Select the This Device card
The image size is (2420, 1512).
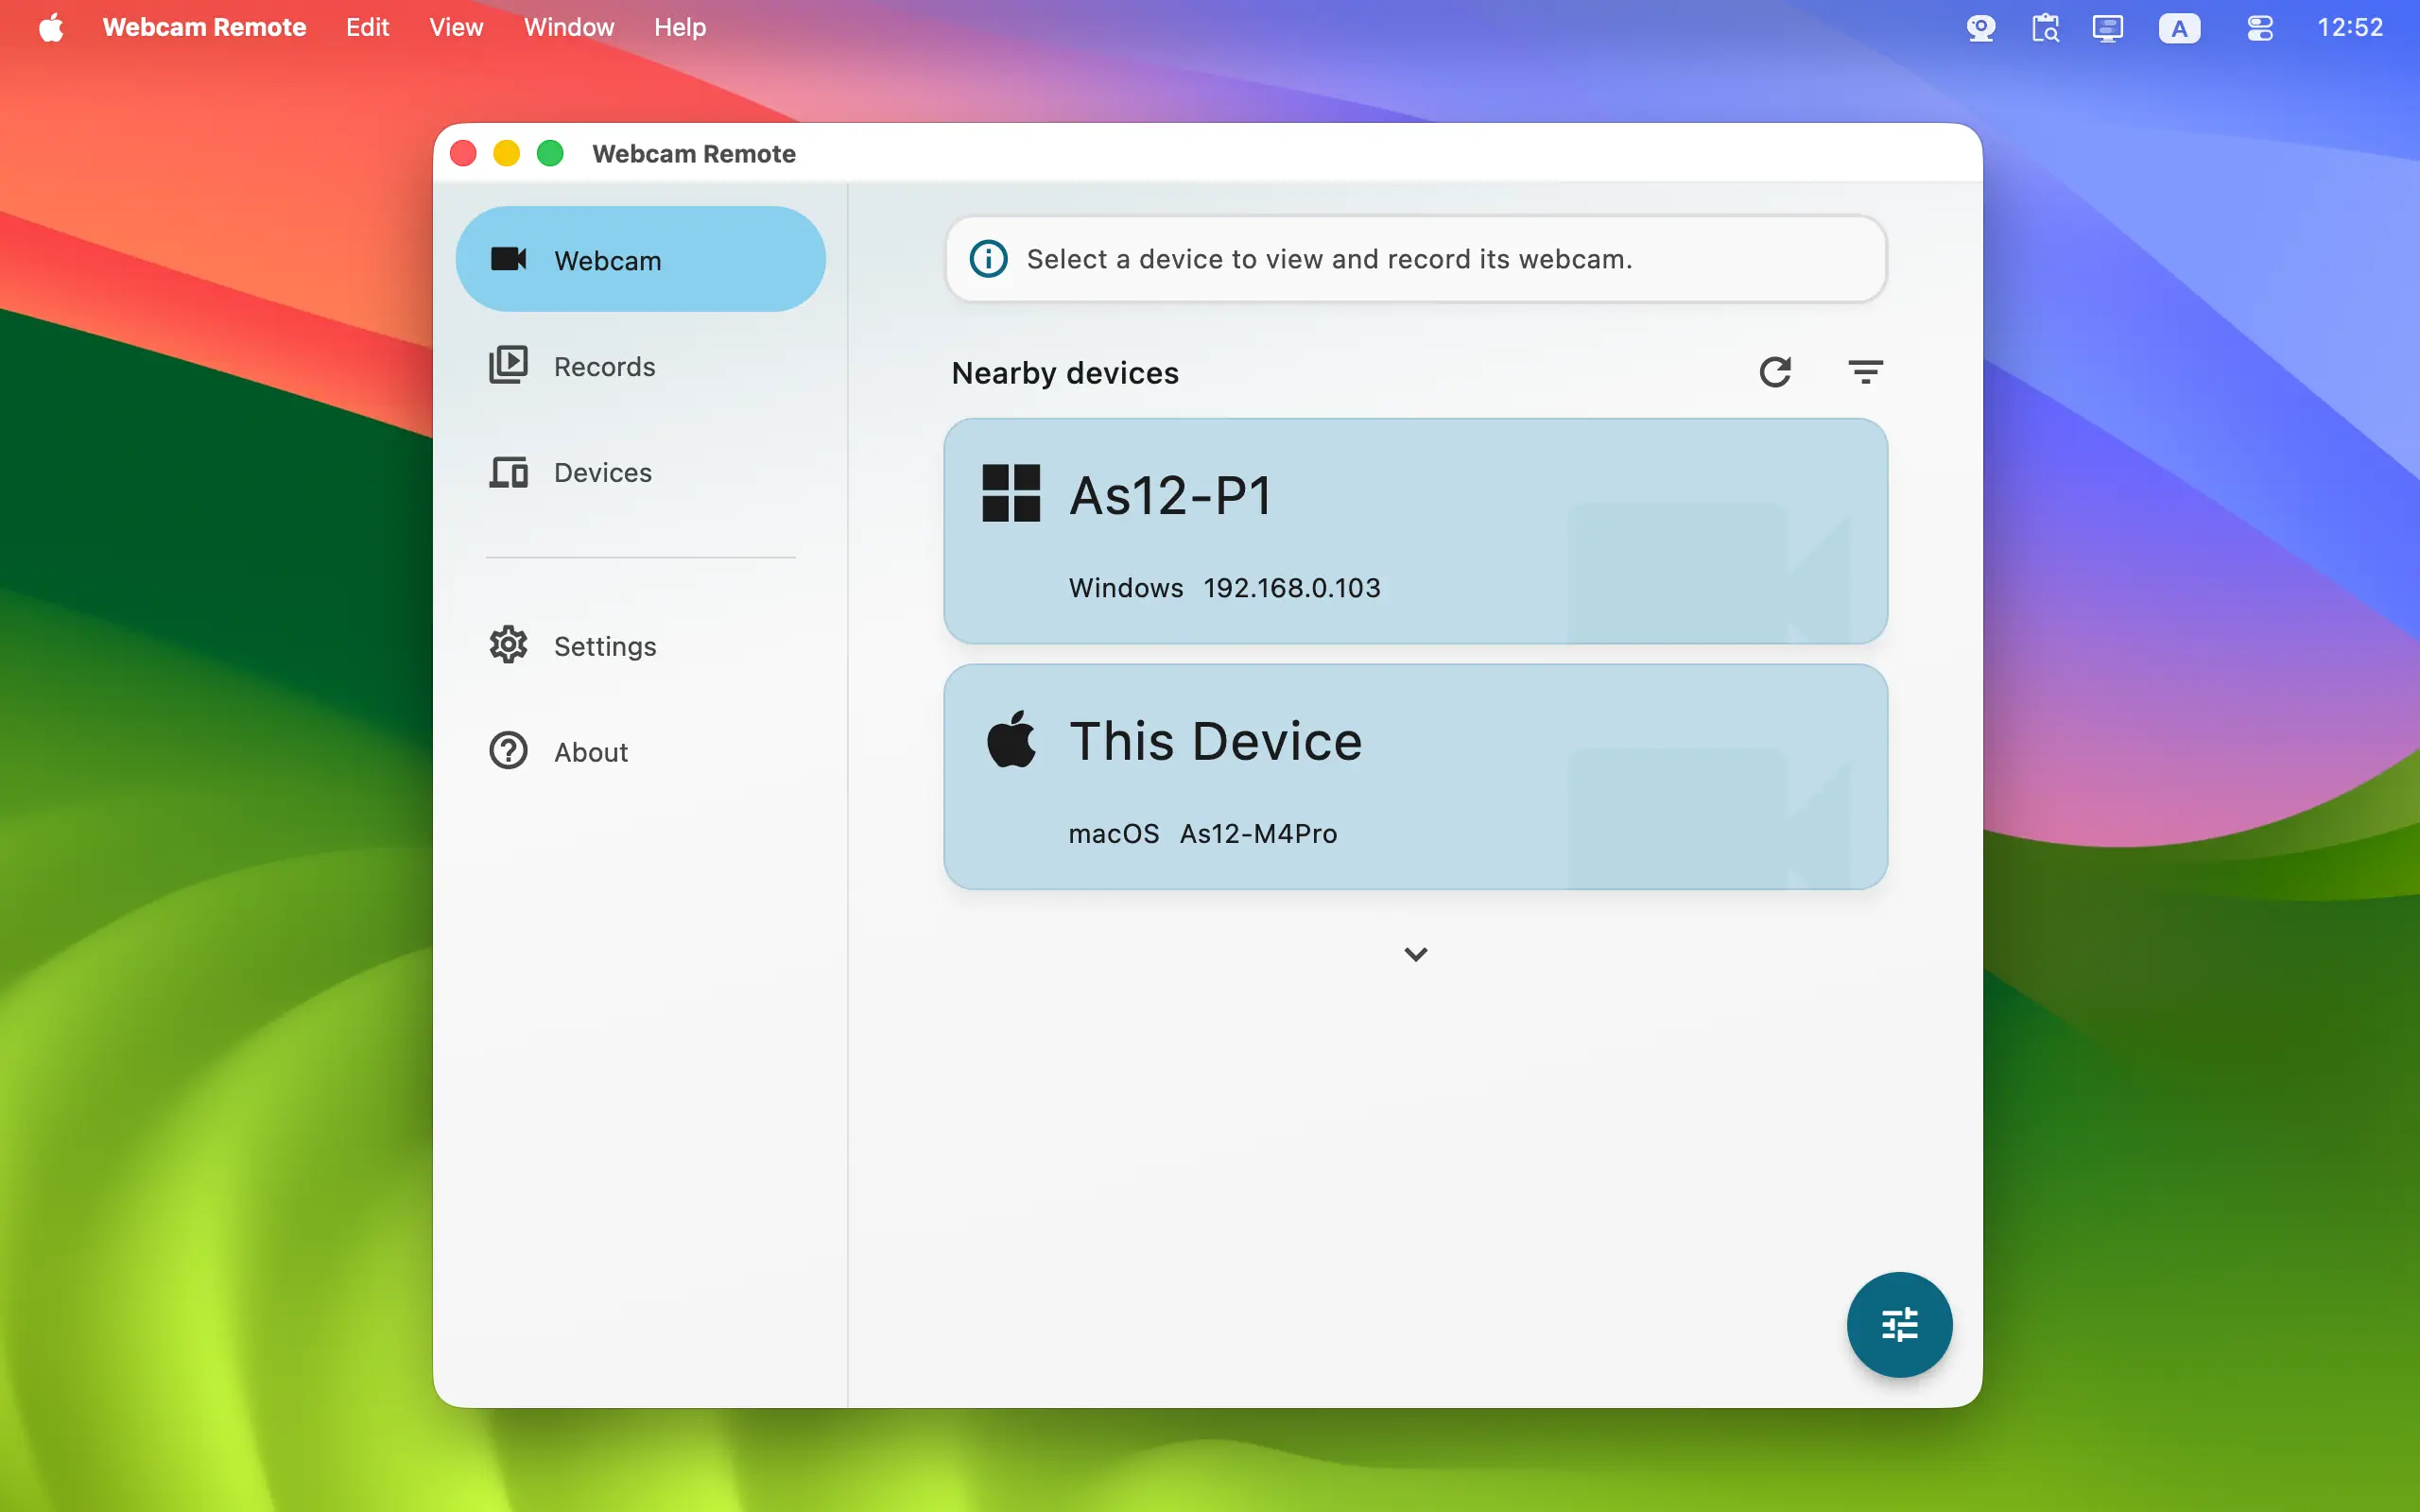click(x=1415, y=777)
